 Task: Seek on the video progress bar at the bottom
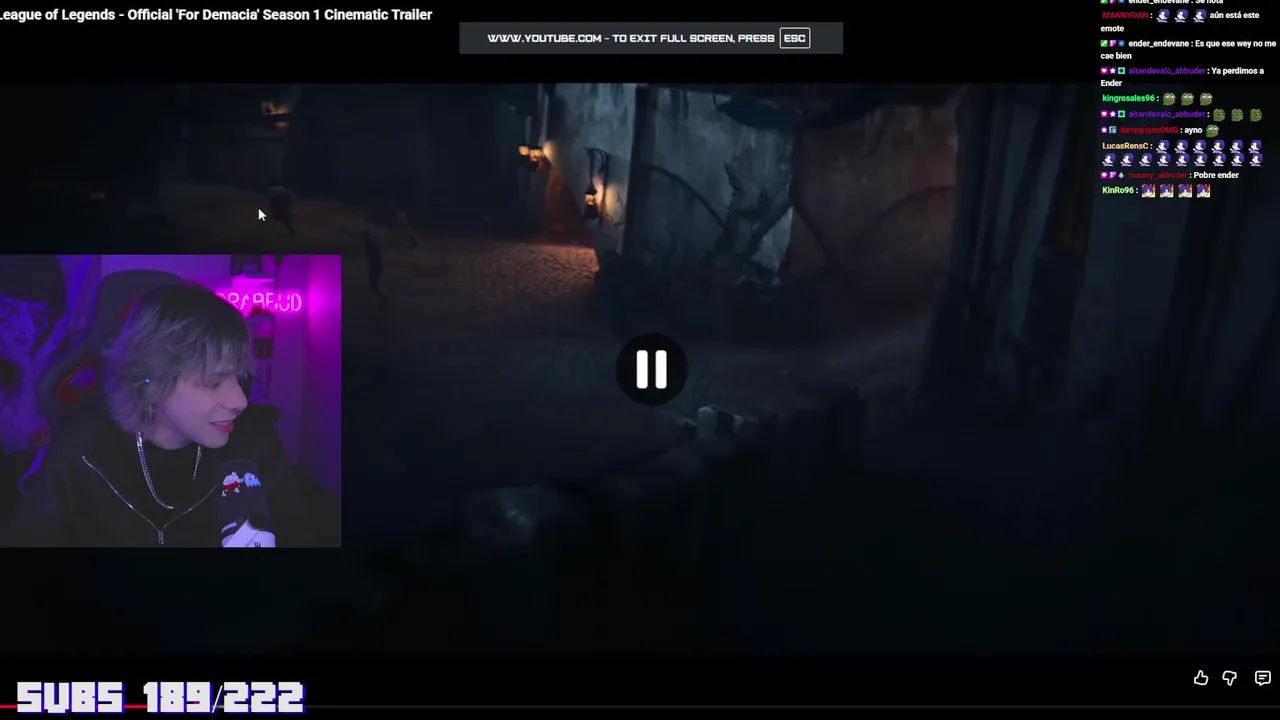click(x=640, y=706)
